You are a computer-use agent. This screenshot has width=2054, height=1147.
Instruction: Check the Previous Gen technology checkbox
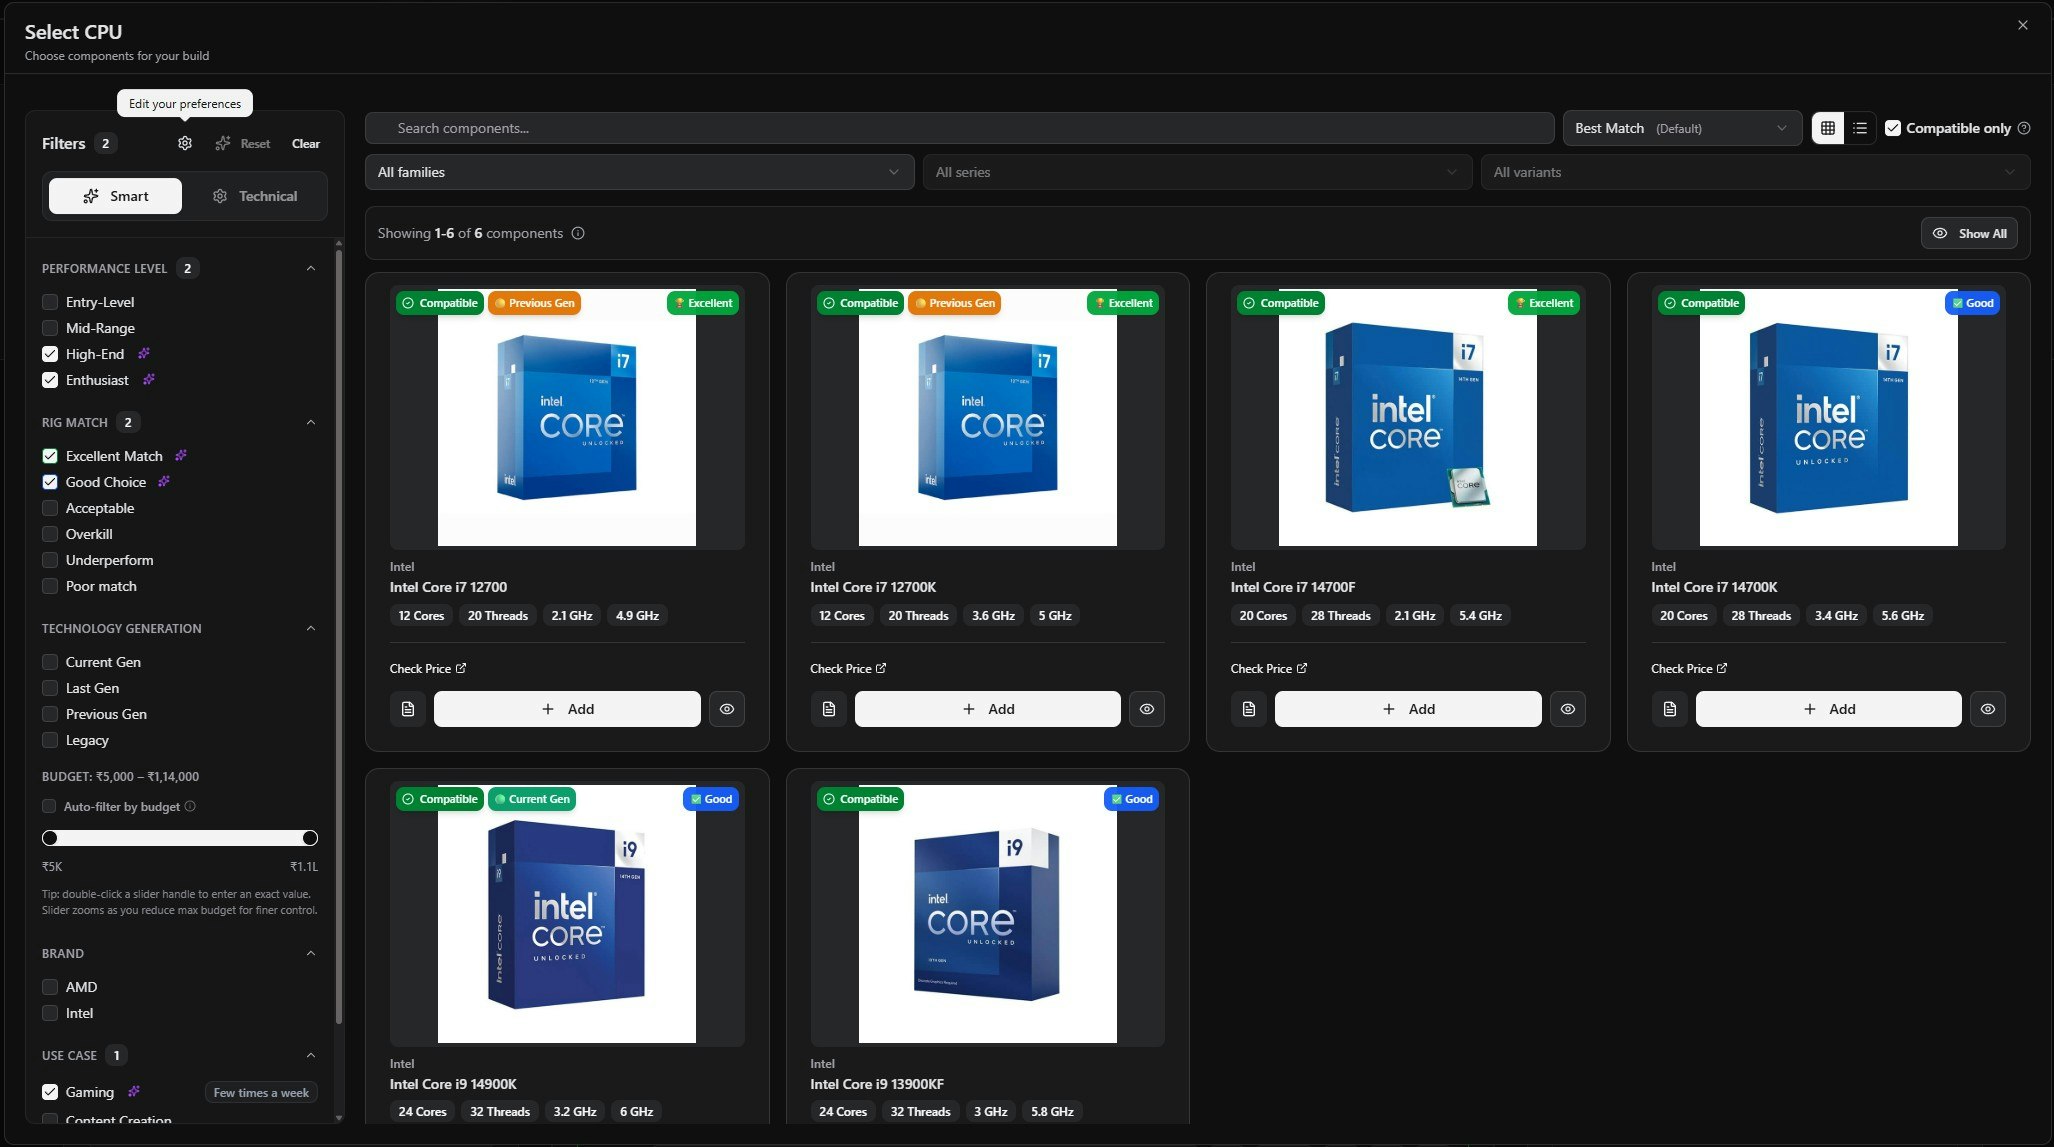coord(50,714)
